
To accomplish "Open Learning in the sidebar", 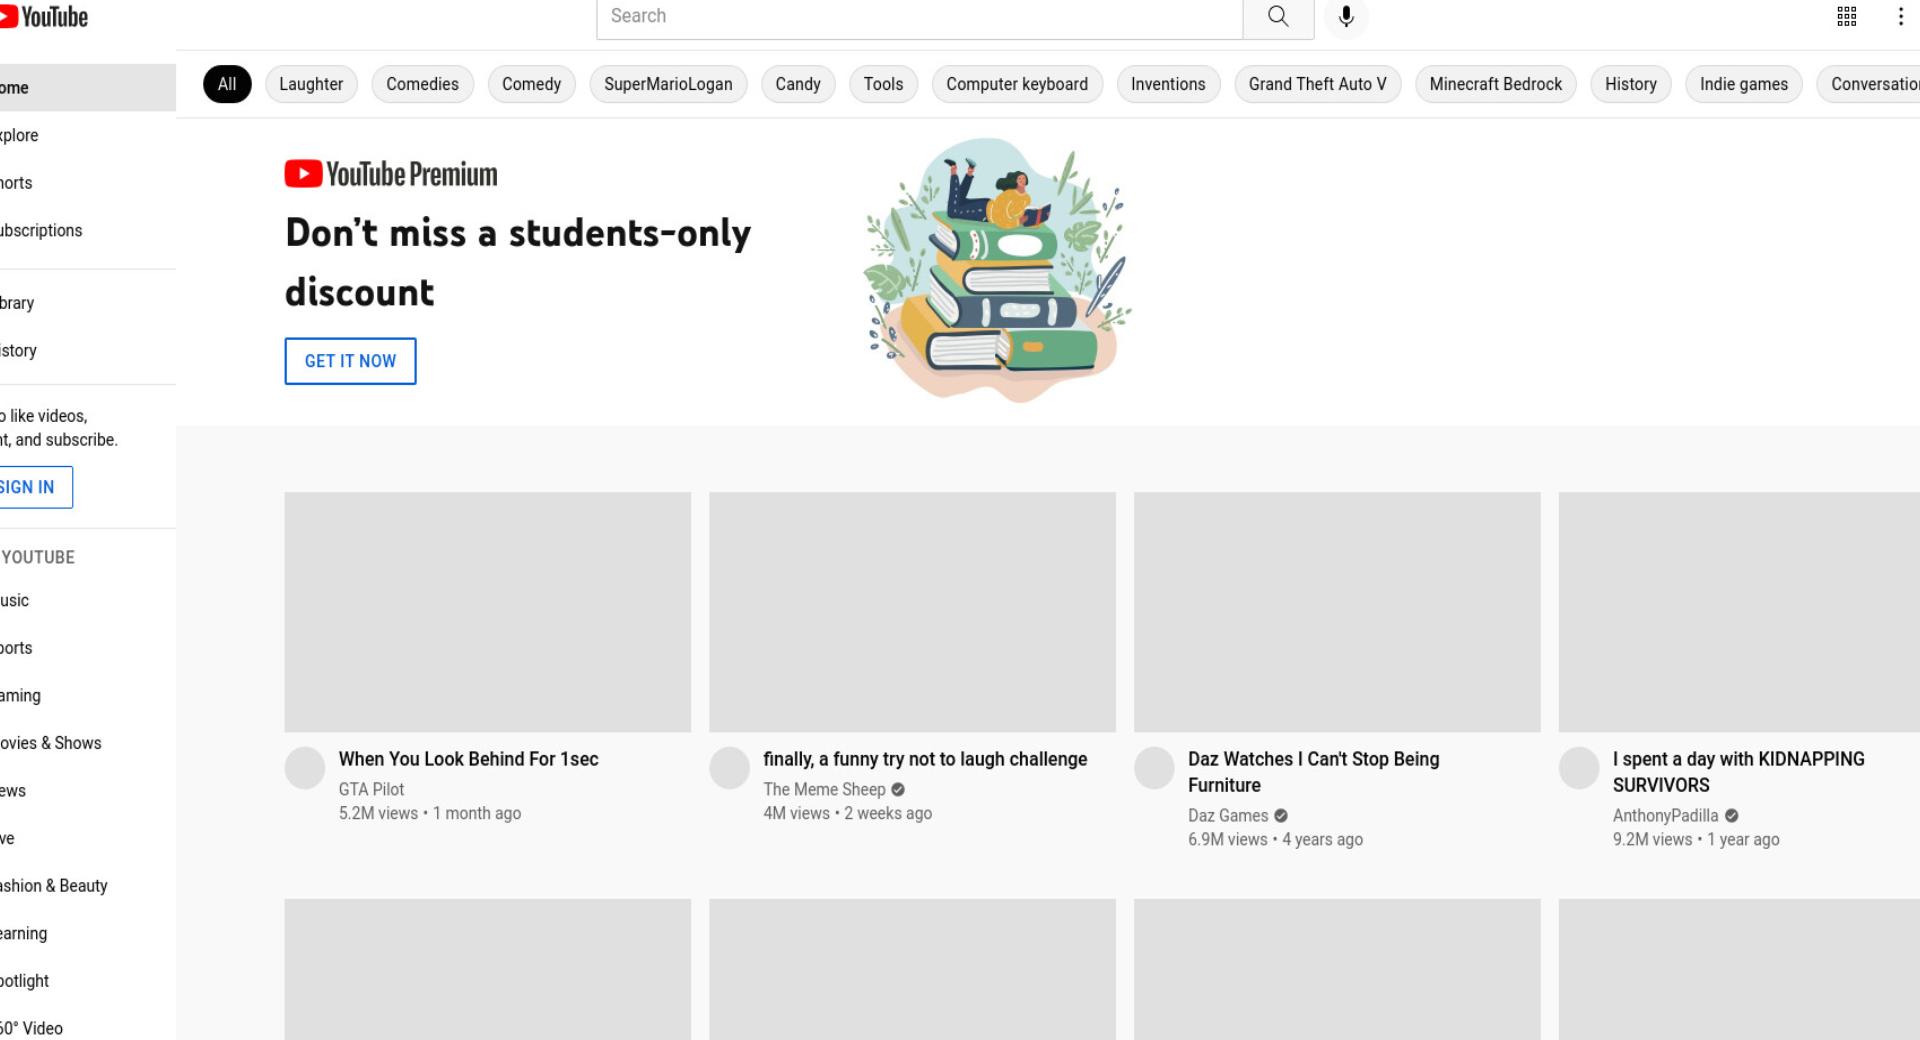I will (88, 933).
